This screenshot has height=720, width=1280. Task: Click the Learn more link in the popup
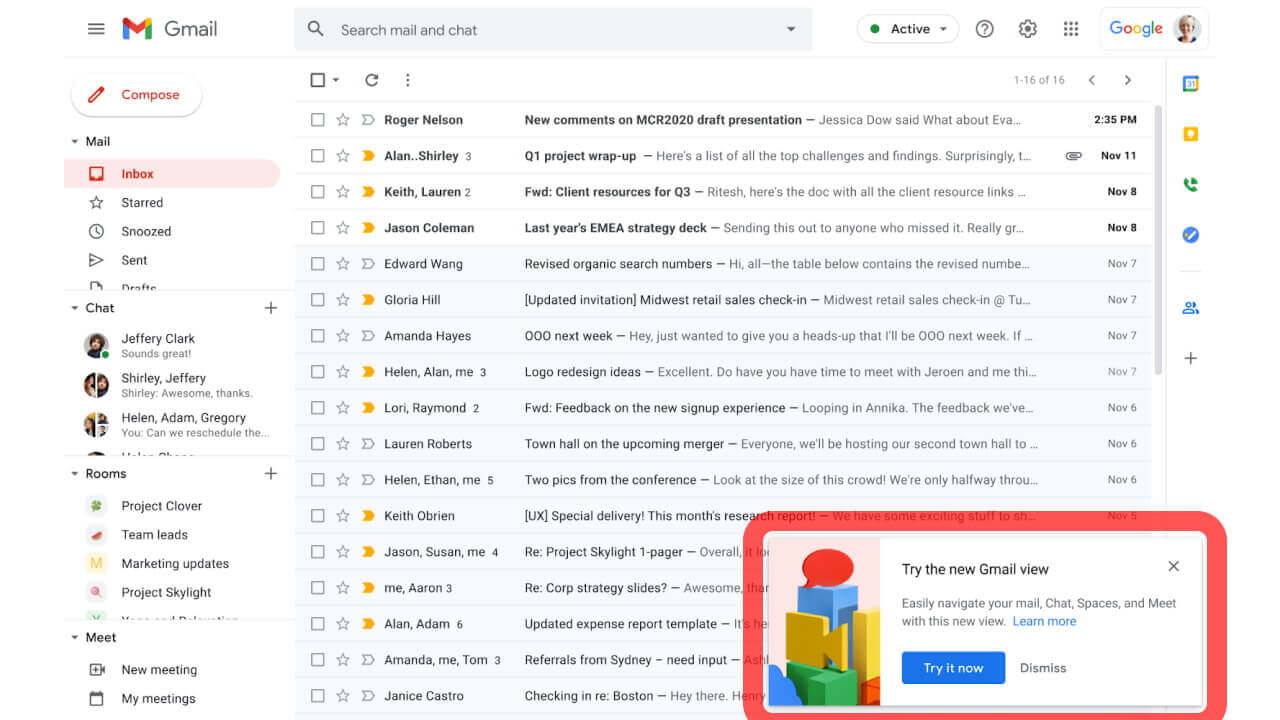(1044, 620)
